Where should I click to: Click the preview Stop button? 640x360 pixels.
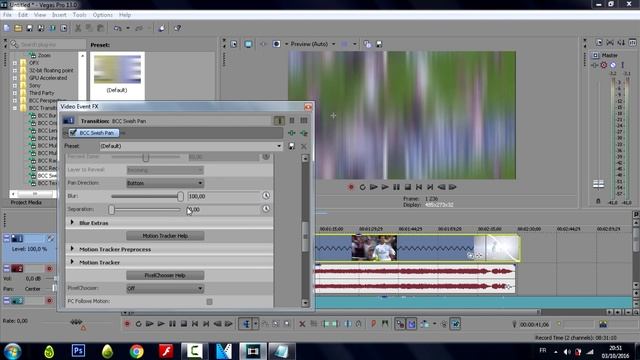[408, 187]
